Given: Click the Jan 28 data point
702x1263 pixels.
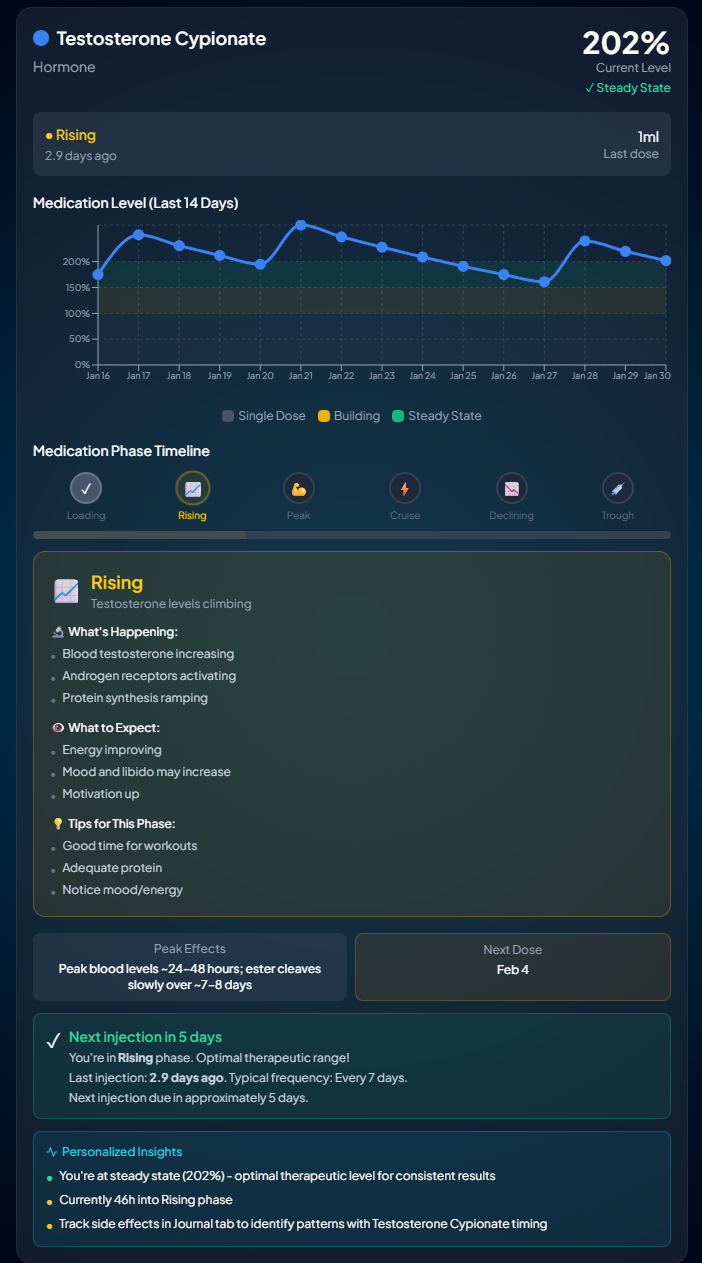Looking at the screenshot, I should pos(585,240).
